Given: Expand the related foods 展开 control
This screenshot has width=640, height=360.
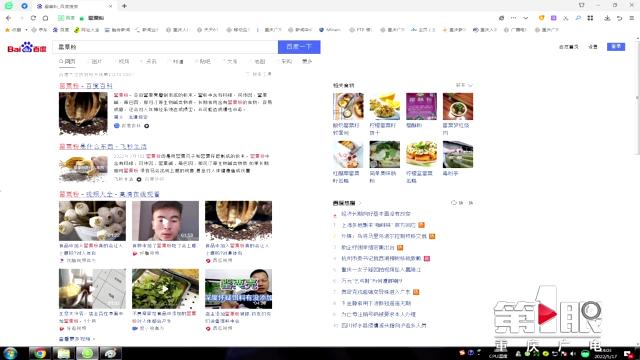Looking at the screenshot, I should tap(464, 85).
